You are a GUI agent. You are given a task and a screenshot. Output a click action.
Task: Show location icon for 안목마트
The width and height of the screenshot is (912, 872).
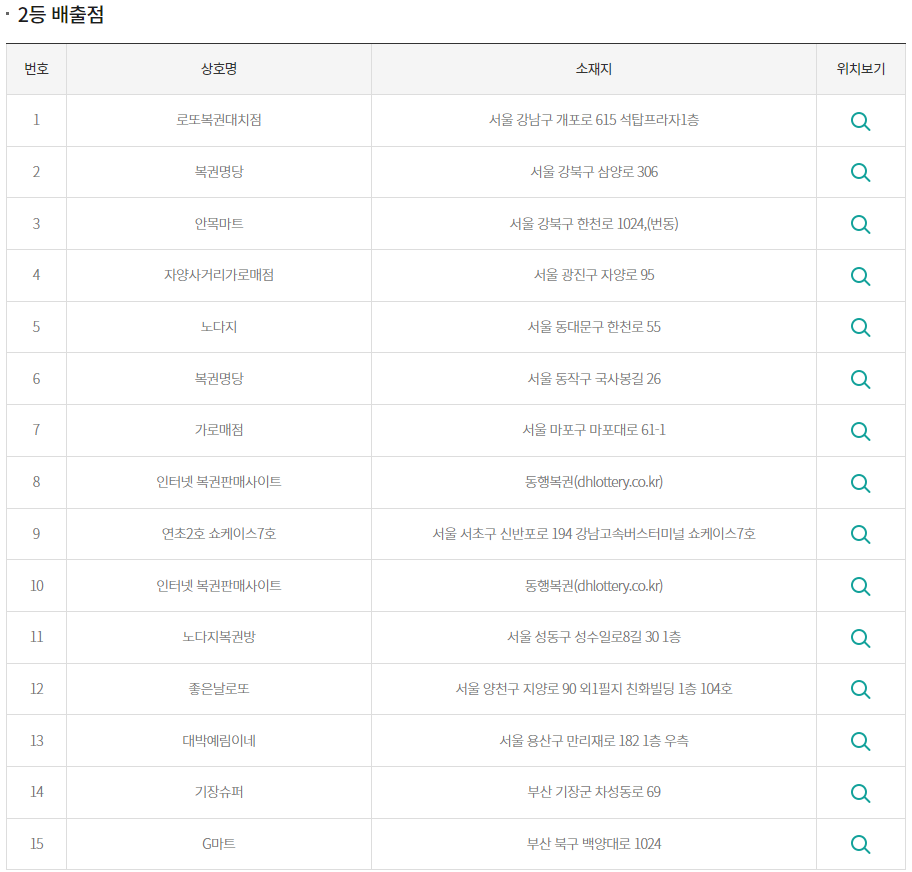[x=860, y=225]
